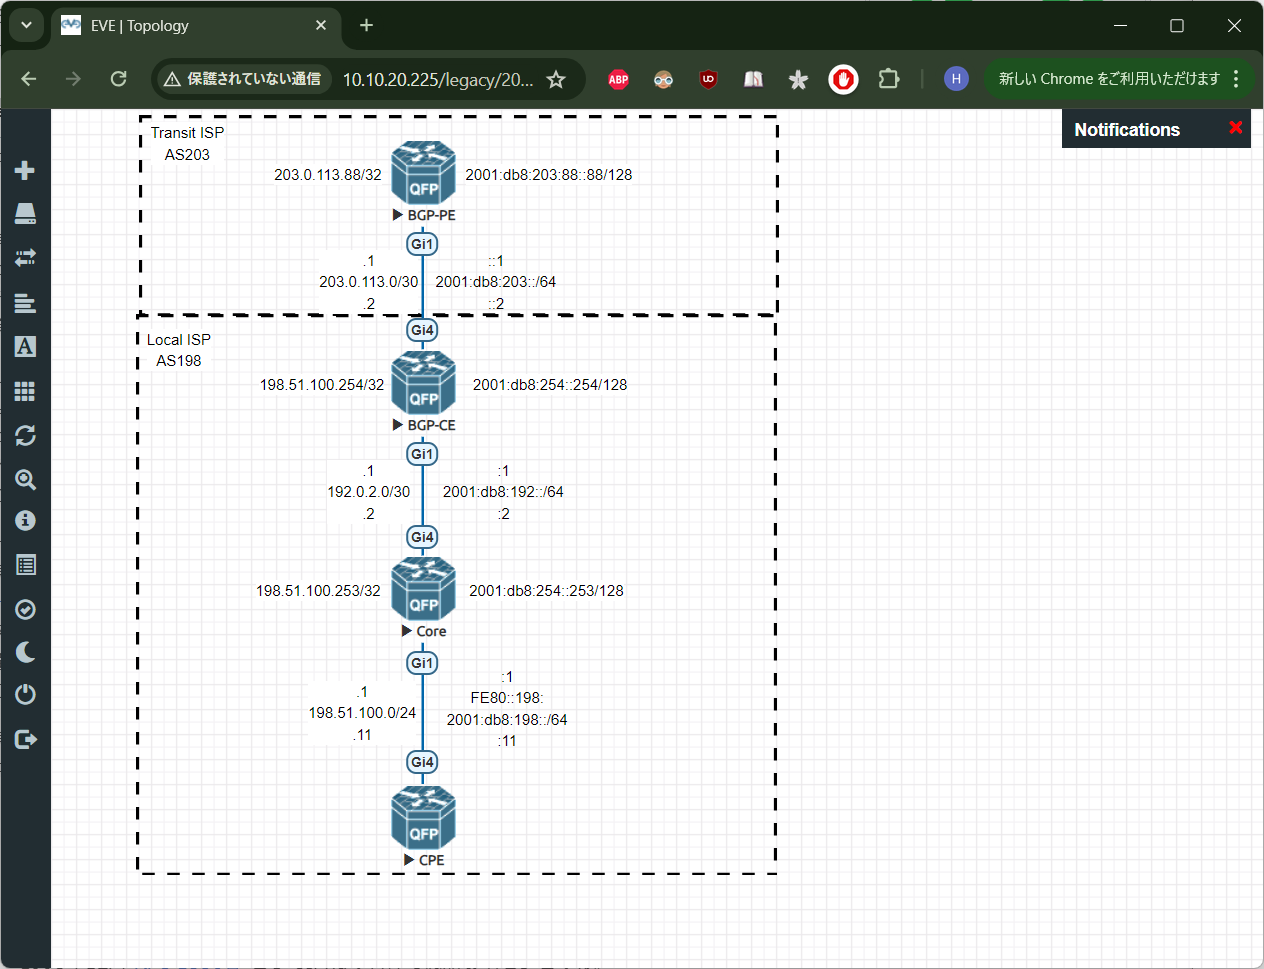This screenshot has height=969, width=1264.
Task: Open the Lab details list icon
Action: [x=25, y=565]
